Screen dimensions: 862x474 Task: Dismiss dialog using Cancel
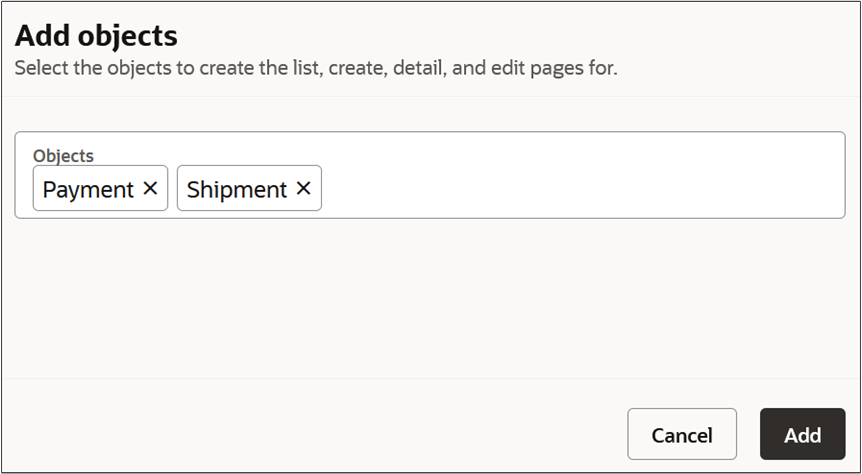point(681,435)
